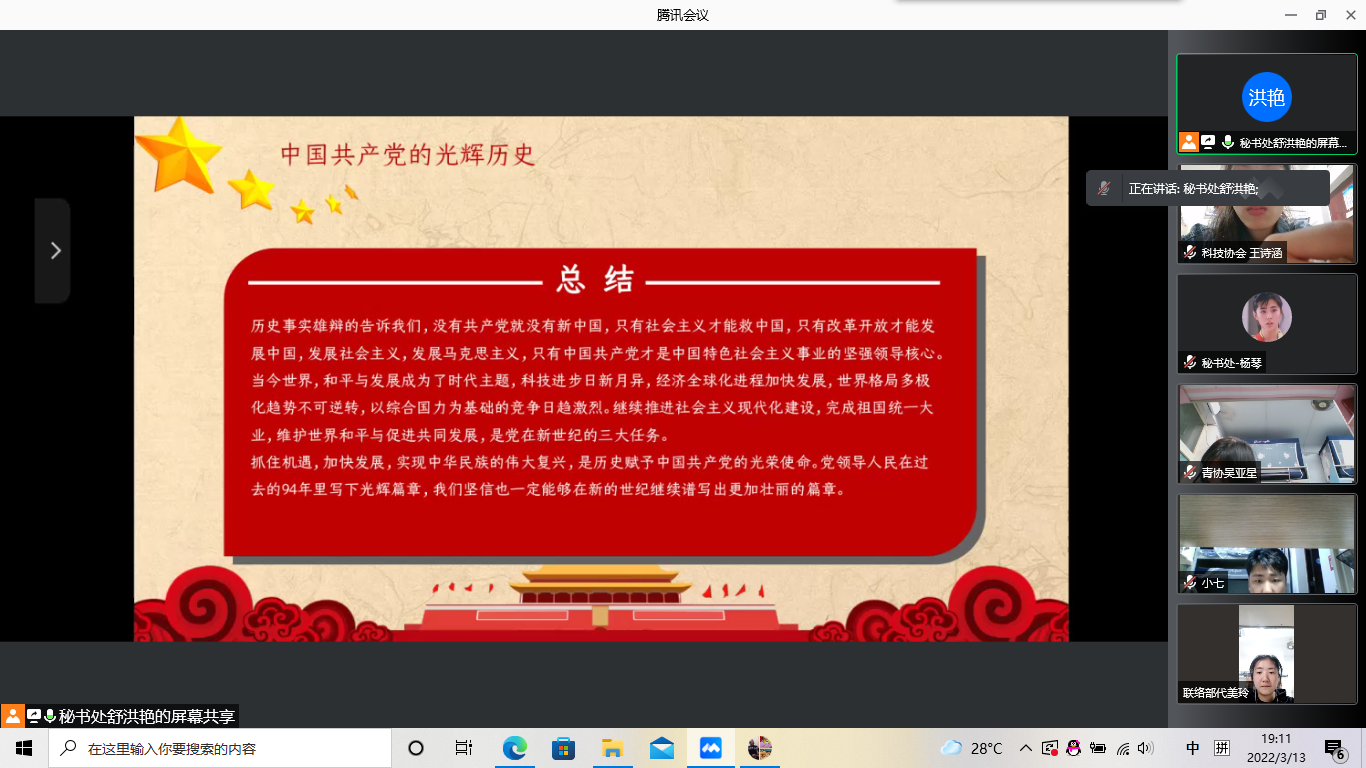This screenshot has width=1366, height=768.
Task: Launch Microsoft Edge from the taskbar
Action: 514,748
